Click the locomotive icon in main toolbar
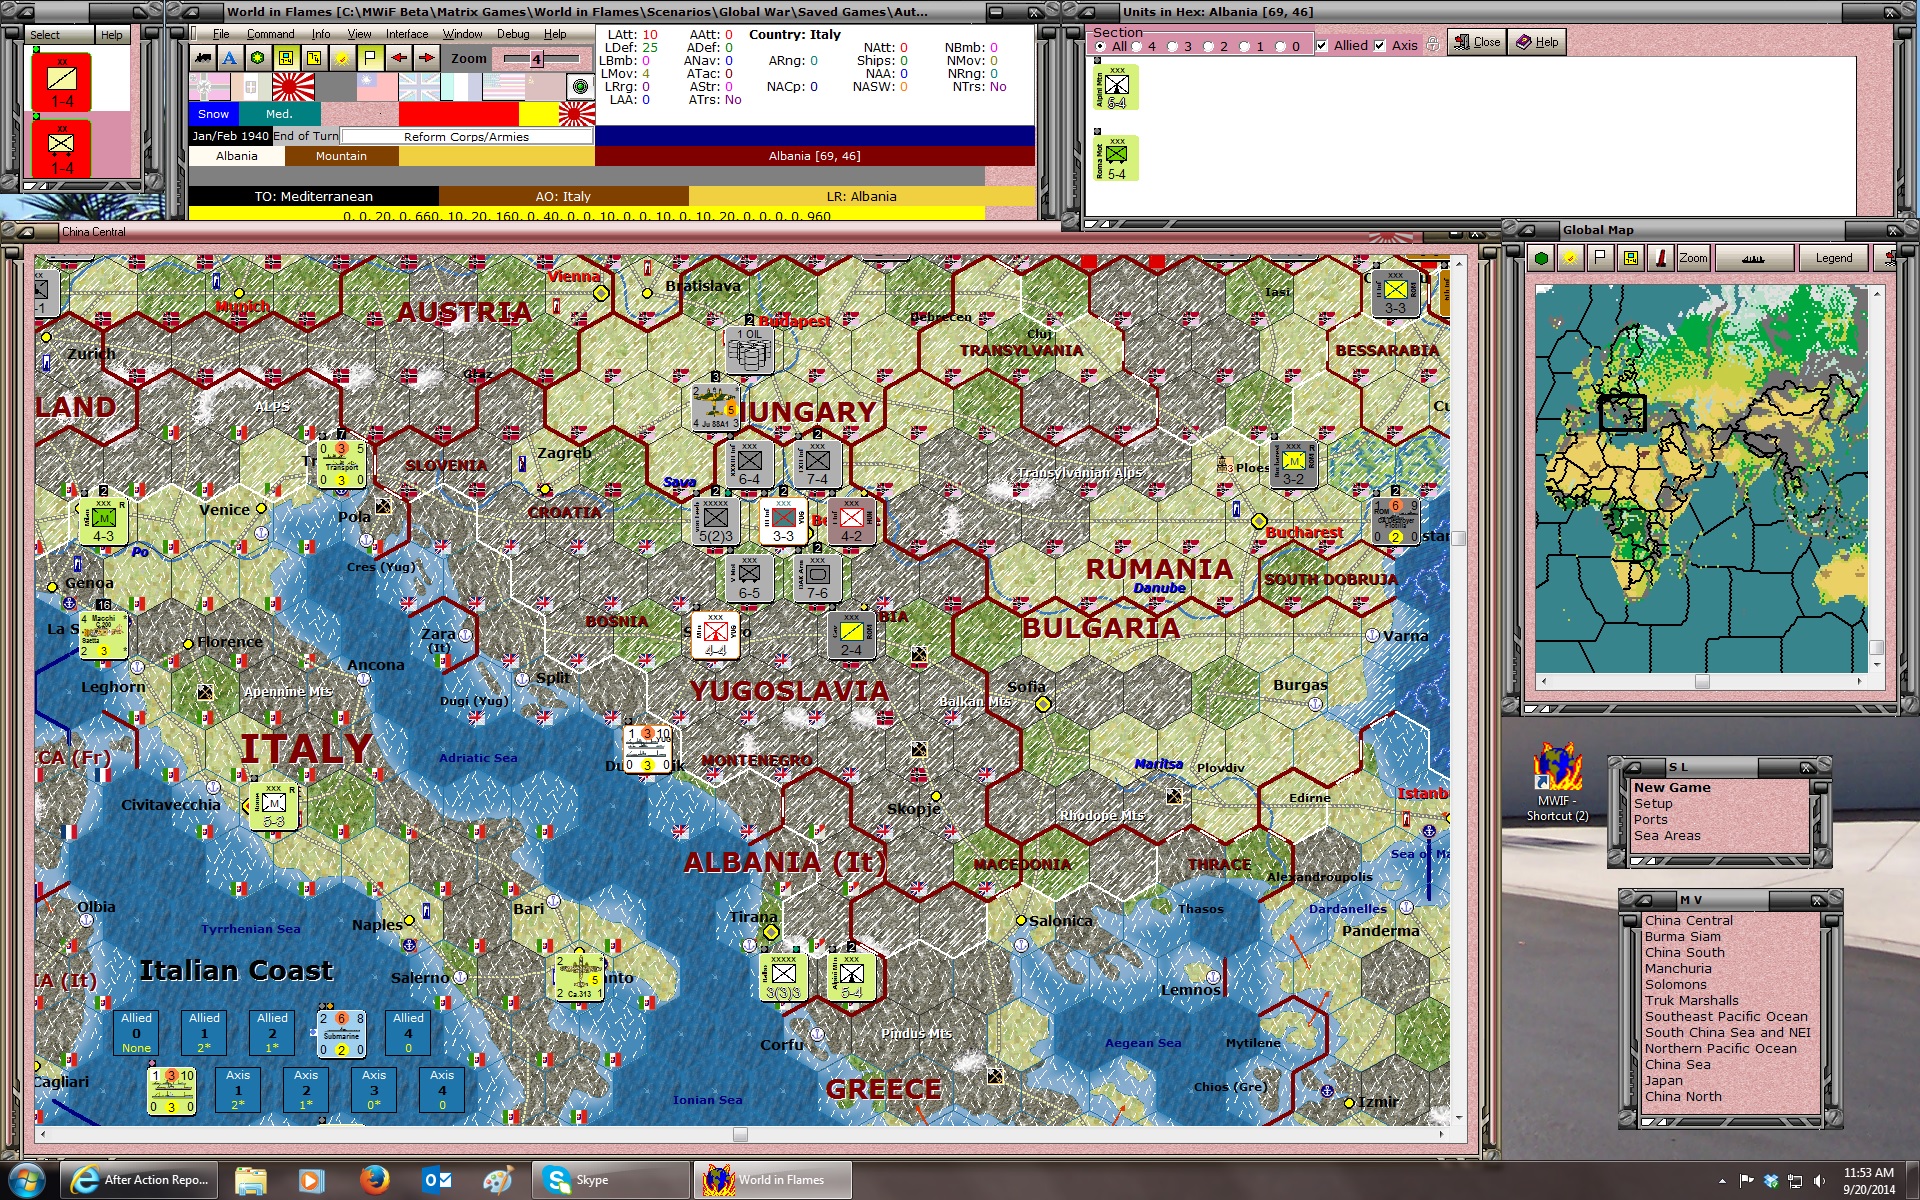Image resolution: width=1920 pixels, height=1200 pixels. pos(203,58)
